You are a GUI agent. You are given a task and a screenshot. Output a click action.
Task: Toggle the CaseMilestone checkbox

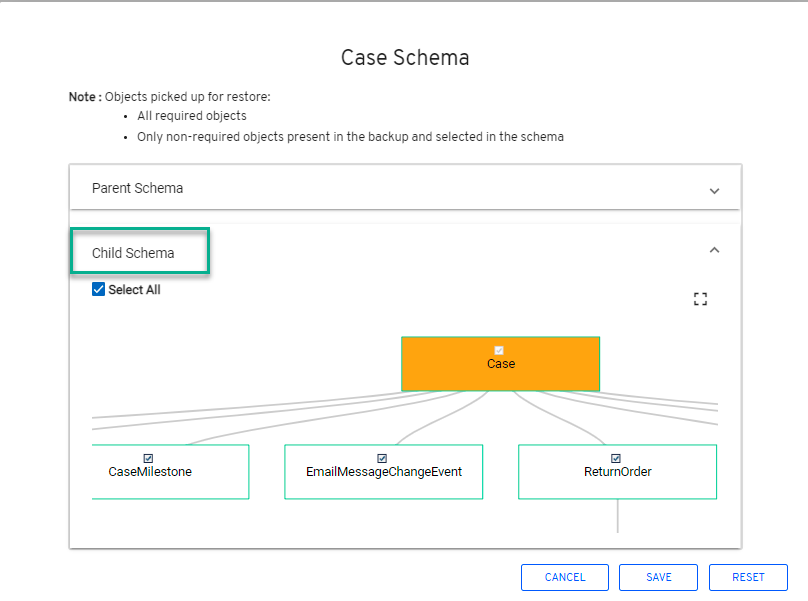click(148, 458)
